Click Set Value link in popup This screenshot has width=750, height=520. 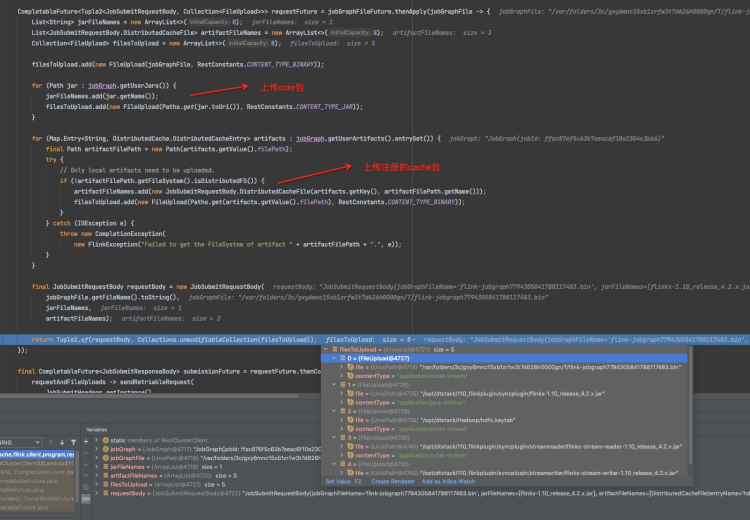pos(338,482)
